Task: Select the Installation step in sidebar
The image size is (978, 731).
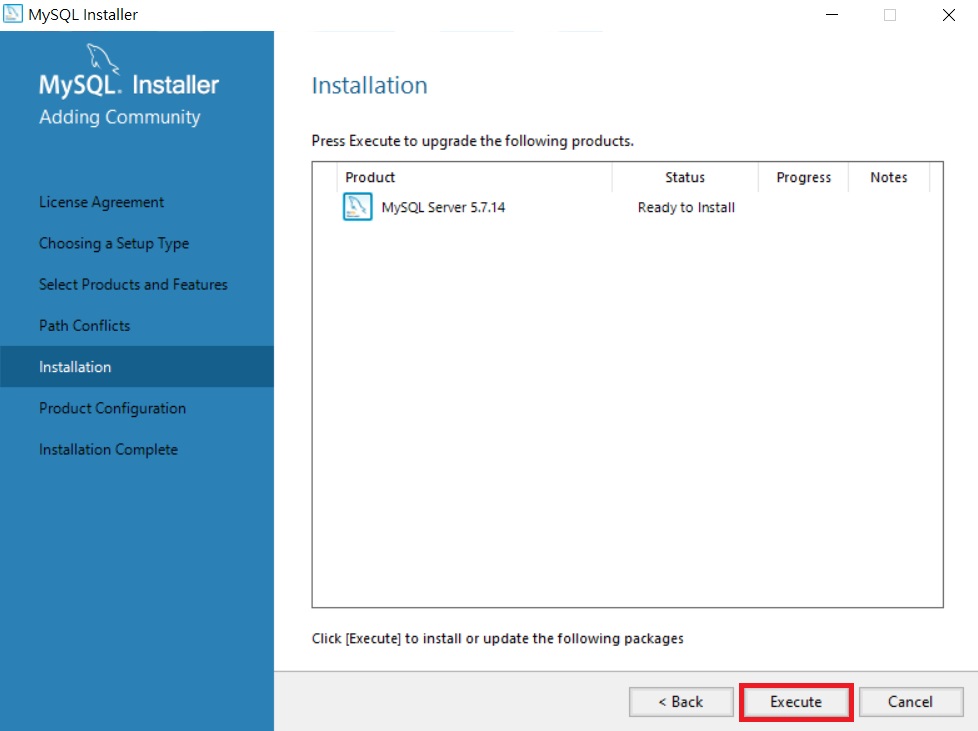Action: point(137,367)
